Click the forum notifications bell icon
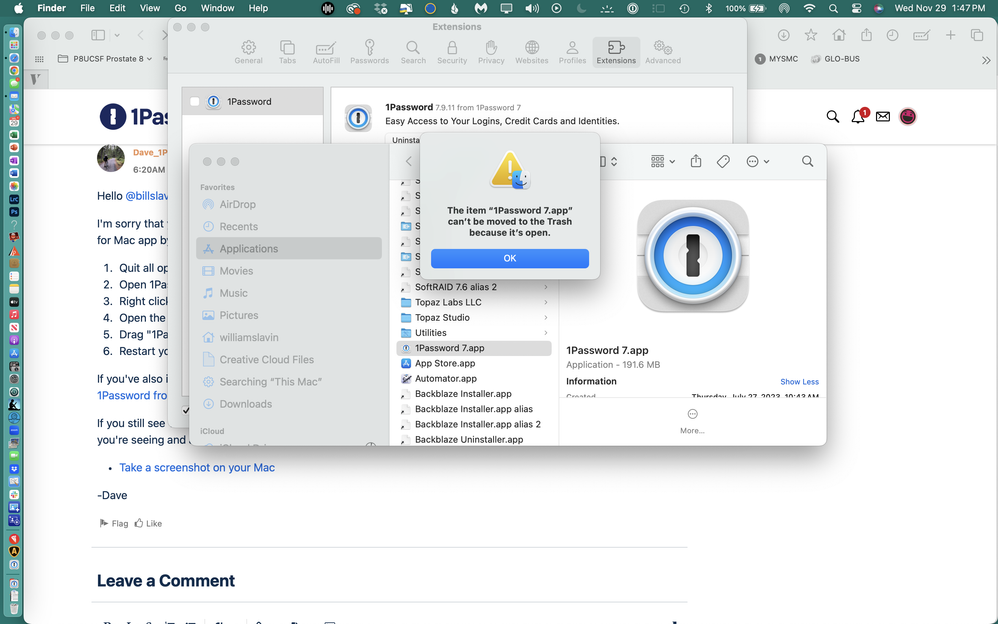The image size is (998, 624). [858, 117]
